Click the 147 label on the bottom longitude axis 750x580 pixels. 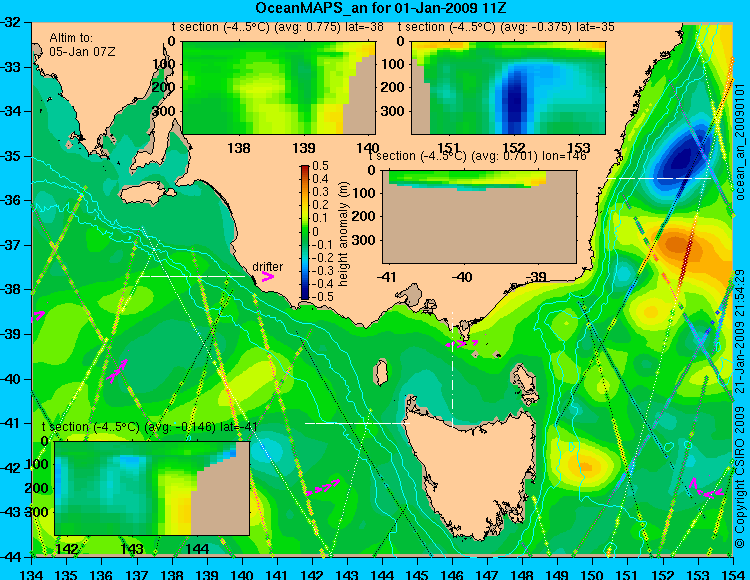[488, 574]
